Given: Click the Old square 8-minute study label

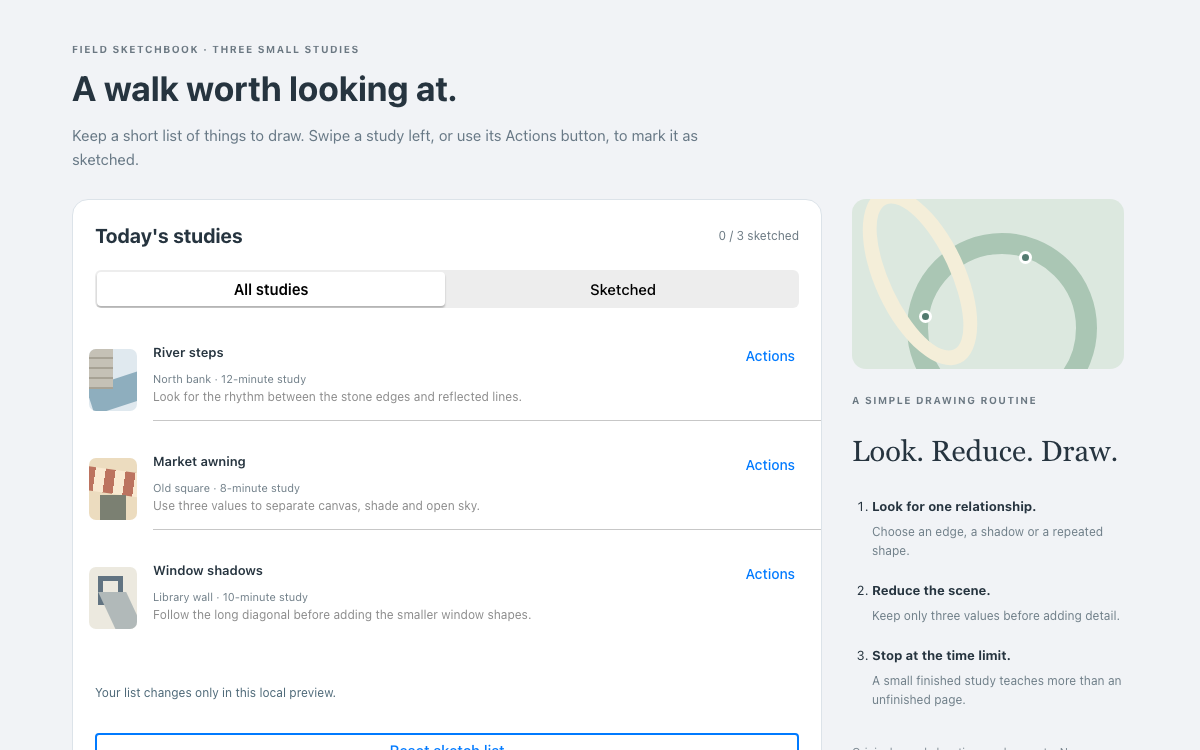Looking at the screenshot, I should (226, 488).
